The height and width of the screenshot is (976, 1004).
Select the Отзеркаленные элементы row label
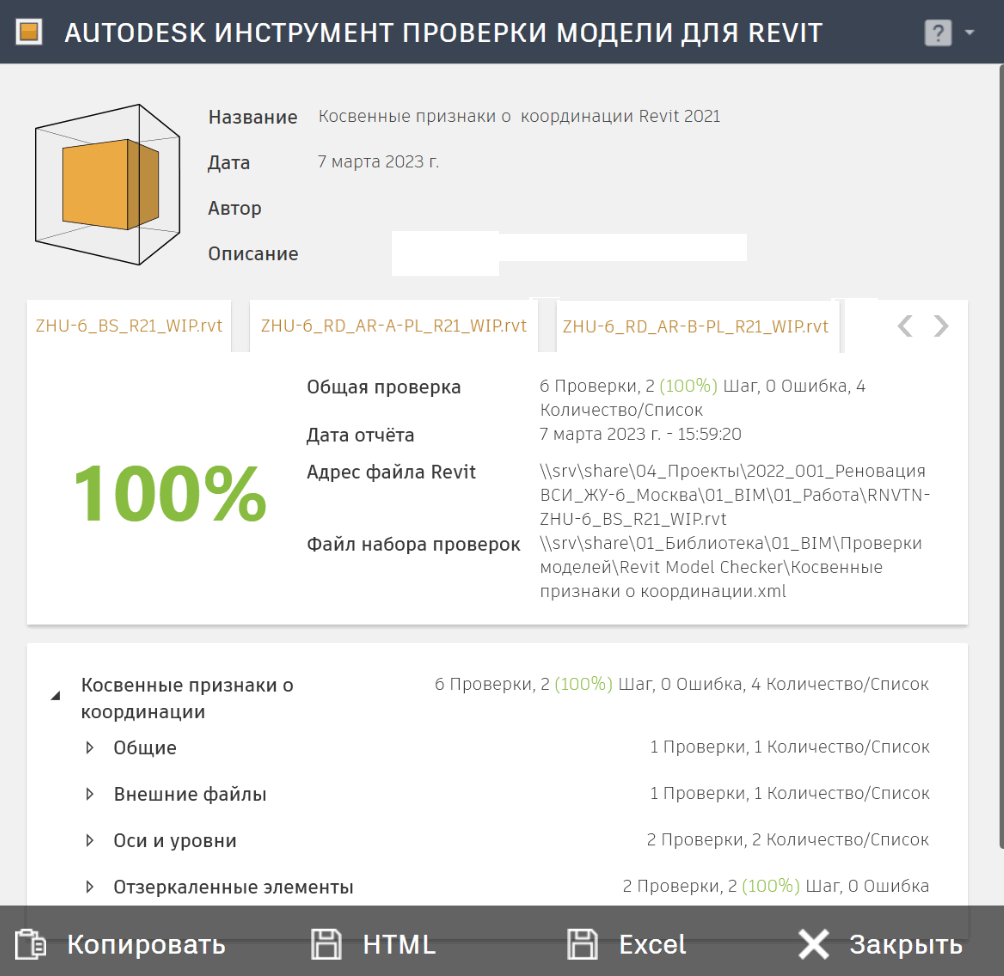tap(233, 887)
